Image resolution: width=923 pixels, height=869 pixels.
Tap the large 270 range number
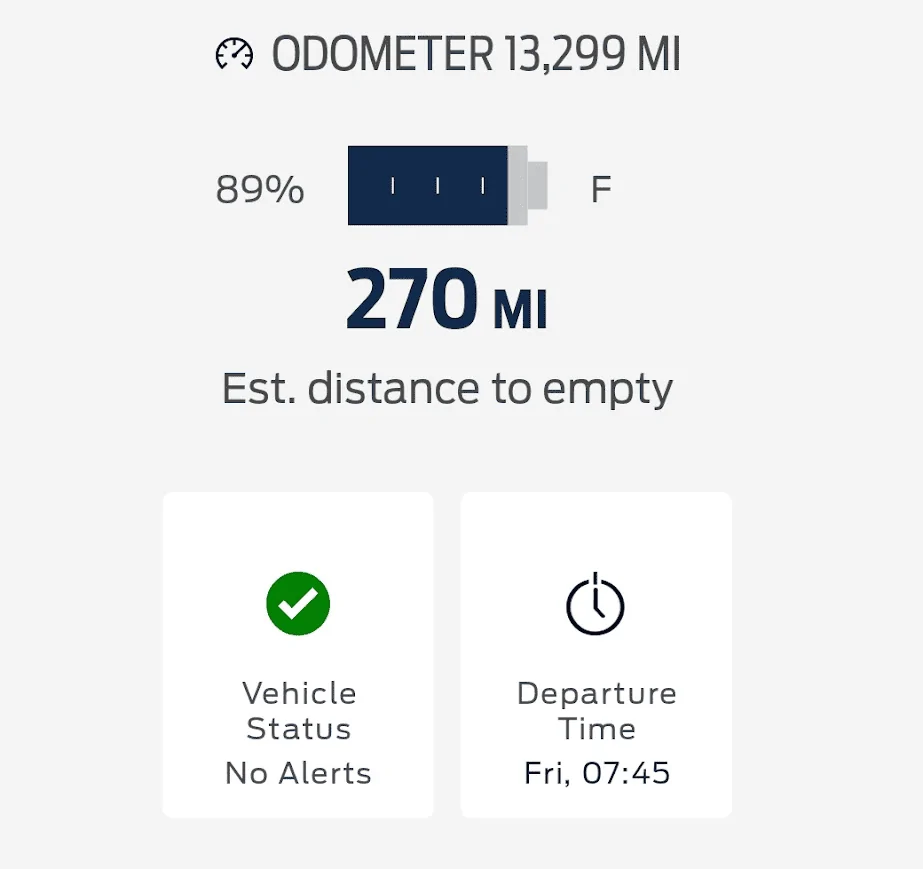point(411,300)
